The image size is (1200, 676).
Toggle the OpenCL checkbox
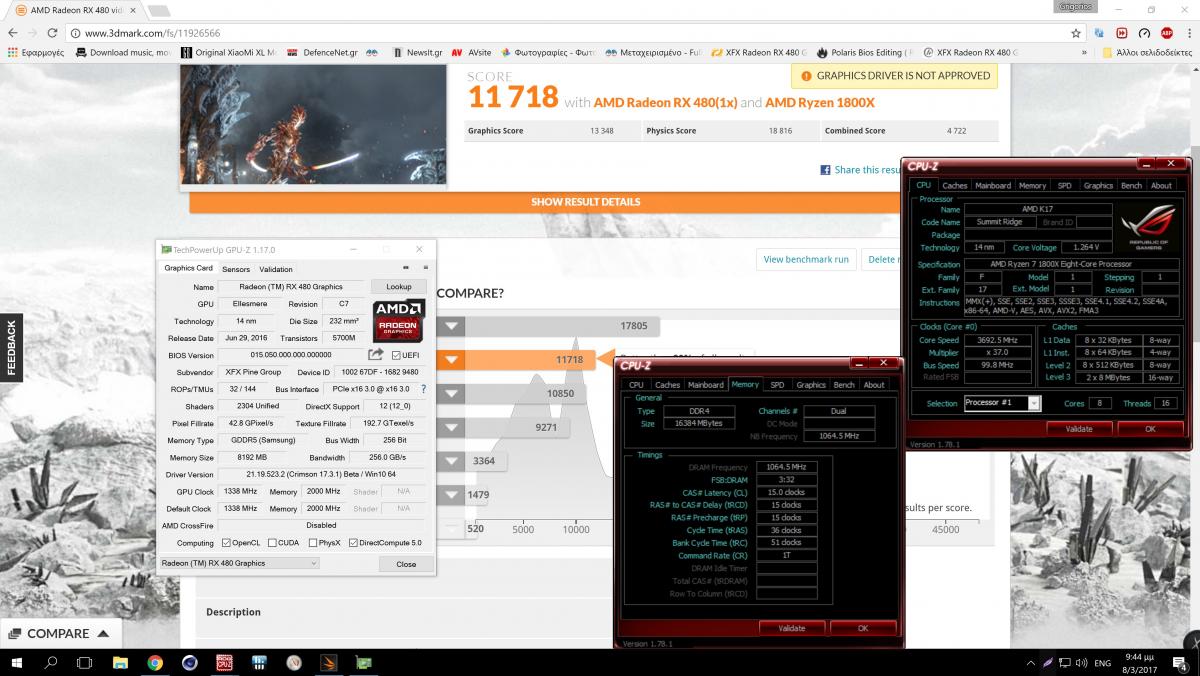[225, 543]
